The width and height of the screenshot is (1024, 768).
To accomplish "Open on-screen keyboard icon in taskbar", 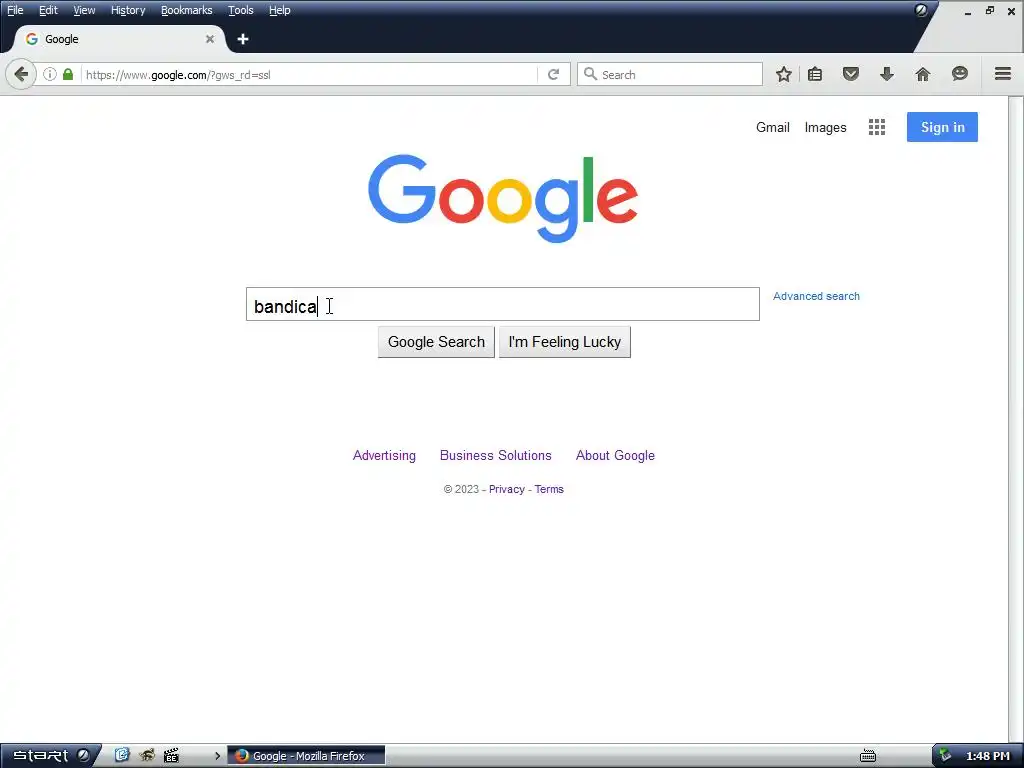I will coord(868,756).
